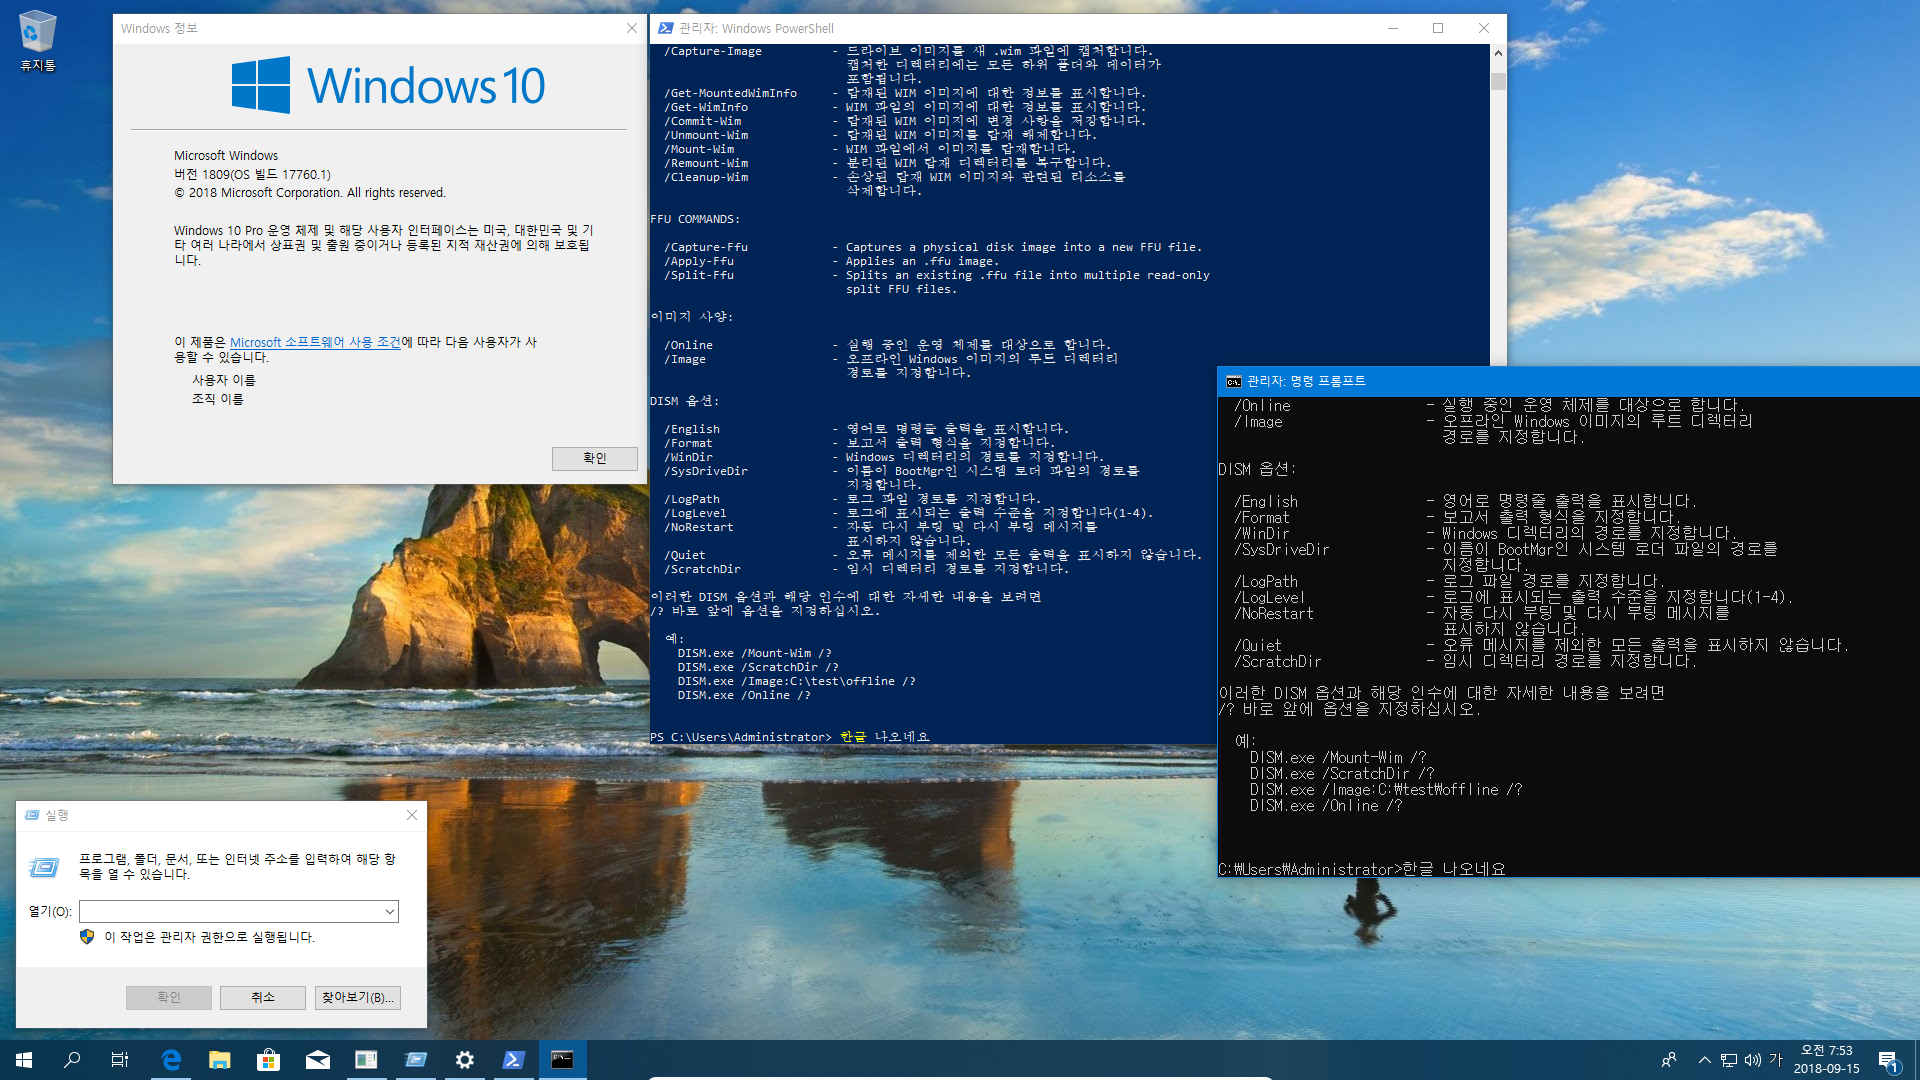Click the PowerShell prompt line PS C:\Users\Administrator>
The width and height of the screenshot is (1920, 1080).
click(741, 737)
